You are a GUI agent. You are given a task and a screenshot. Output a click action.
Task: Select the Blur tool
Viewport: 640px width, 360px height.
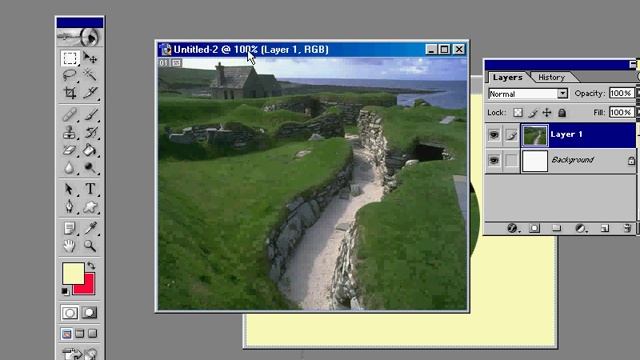click(70, 167)
